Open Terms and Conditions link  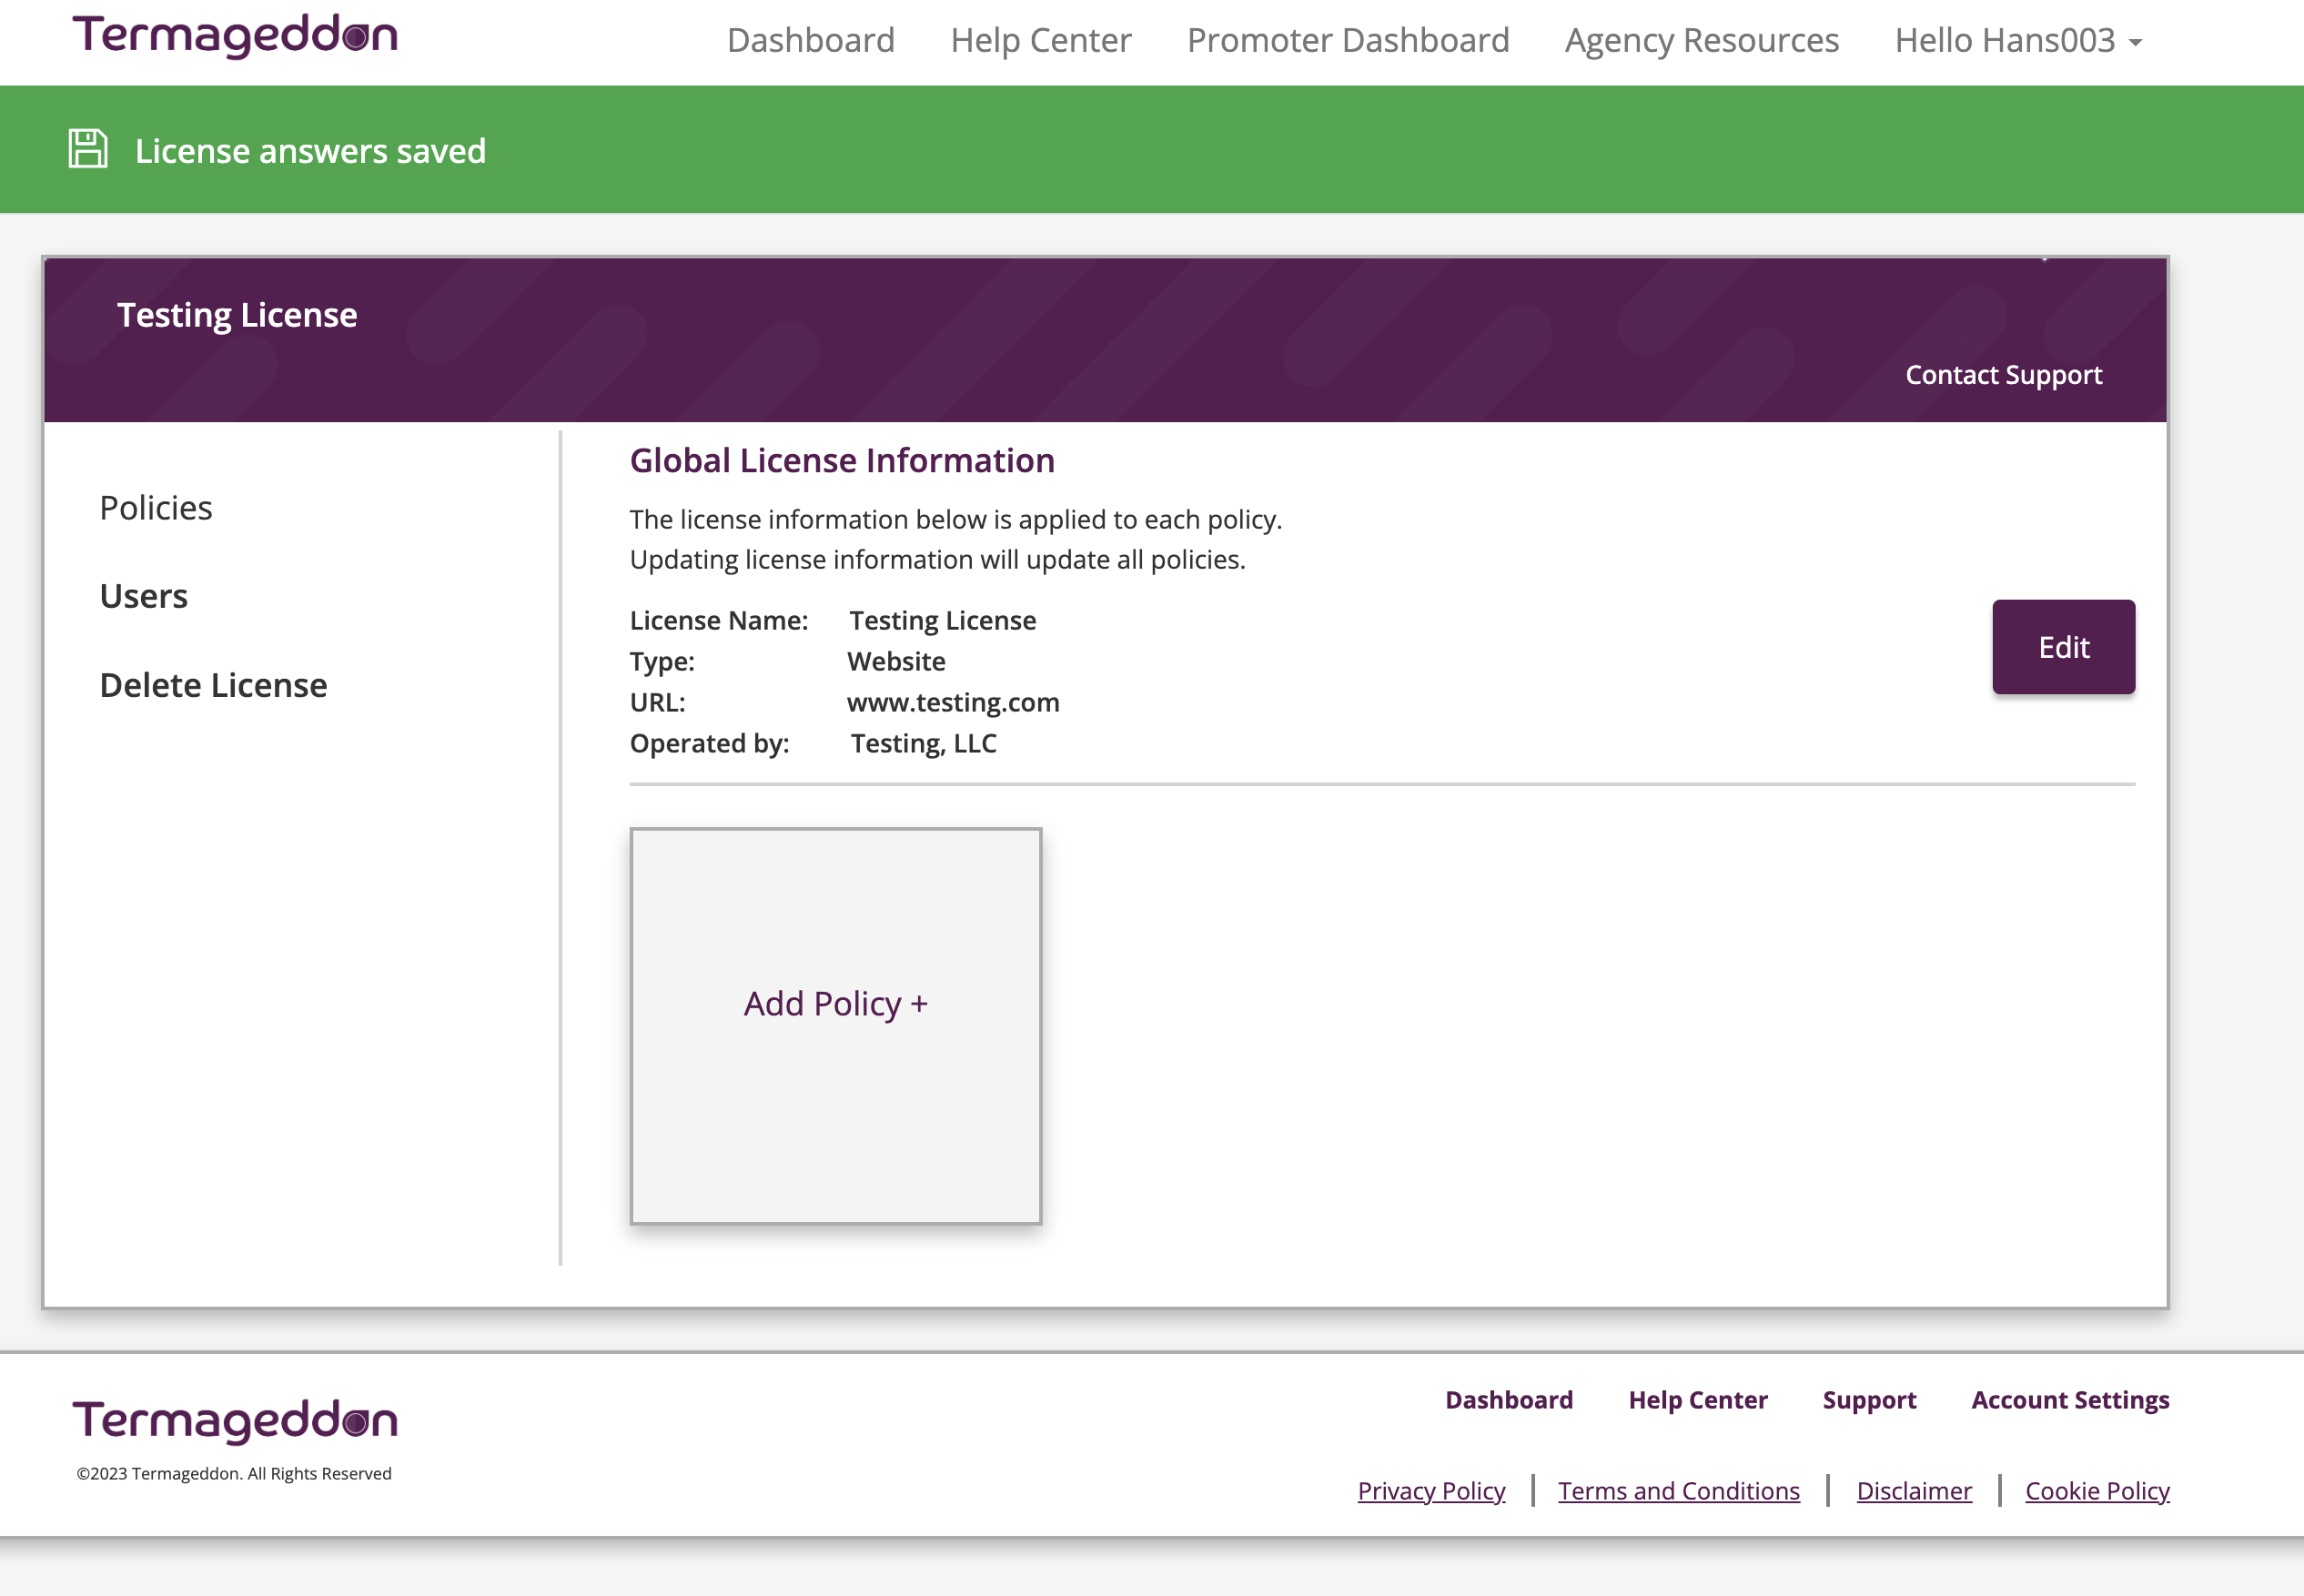point(1678,1491)
